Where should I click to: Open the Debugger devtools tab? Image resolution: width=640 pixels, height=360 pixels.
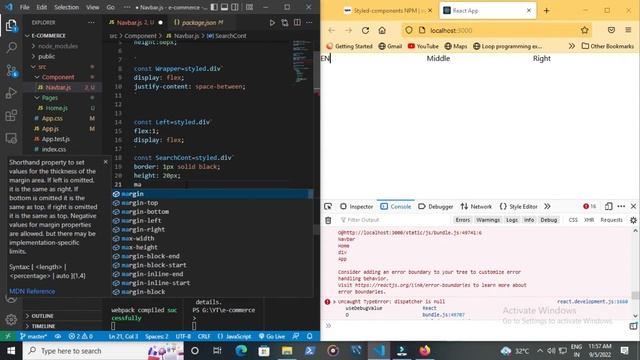436,207
